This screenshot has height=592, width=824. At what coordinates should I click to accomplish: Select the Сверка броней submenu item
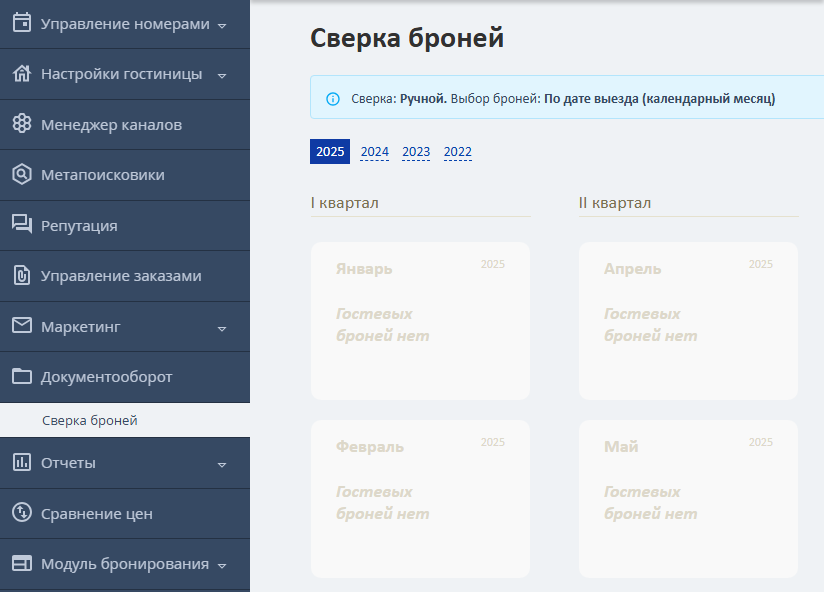point(125,420)
